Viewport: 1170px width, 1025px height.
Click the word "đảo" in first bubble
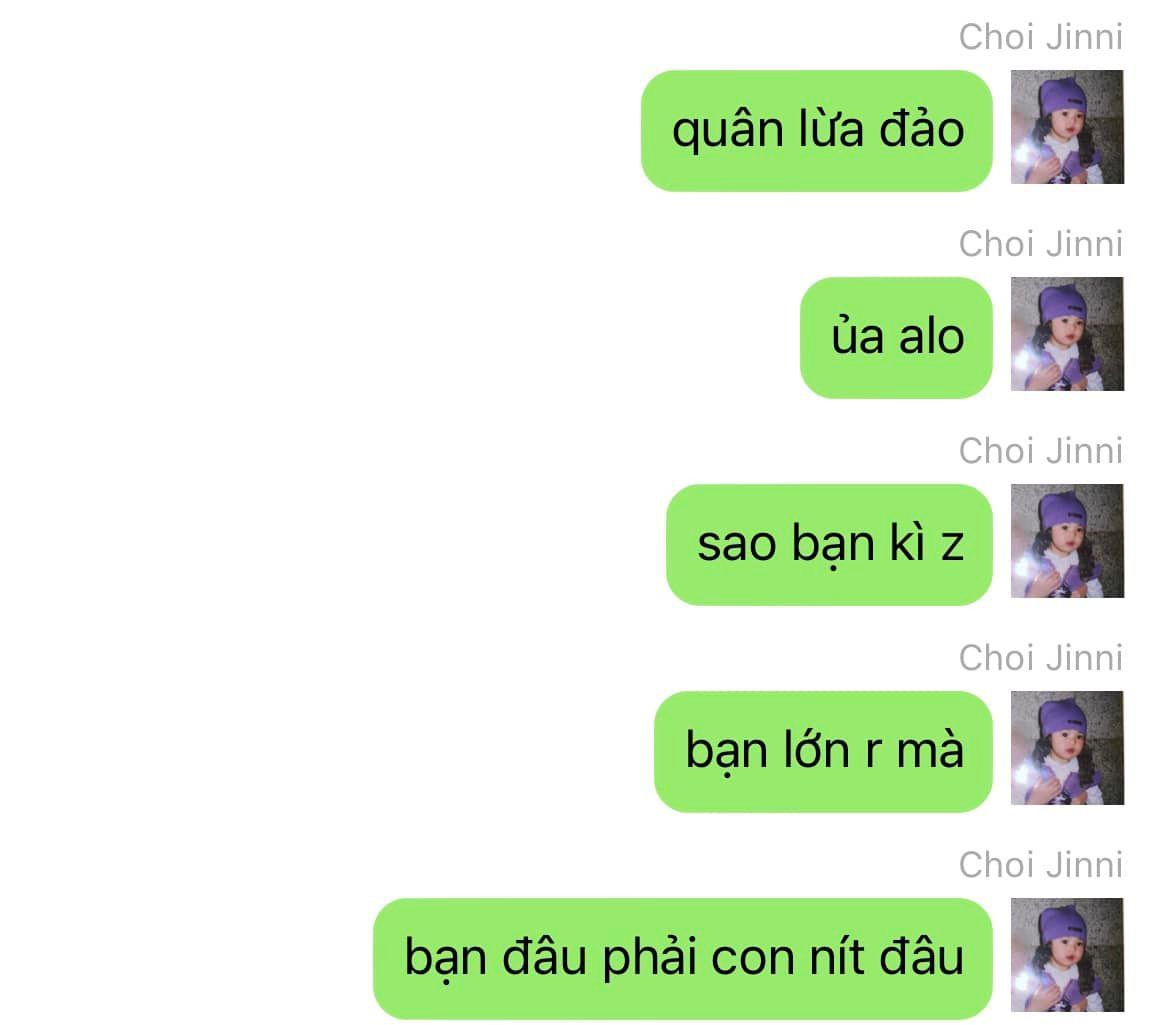[x=922, y=127]
